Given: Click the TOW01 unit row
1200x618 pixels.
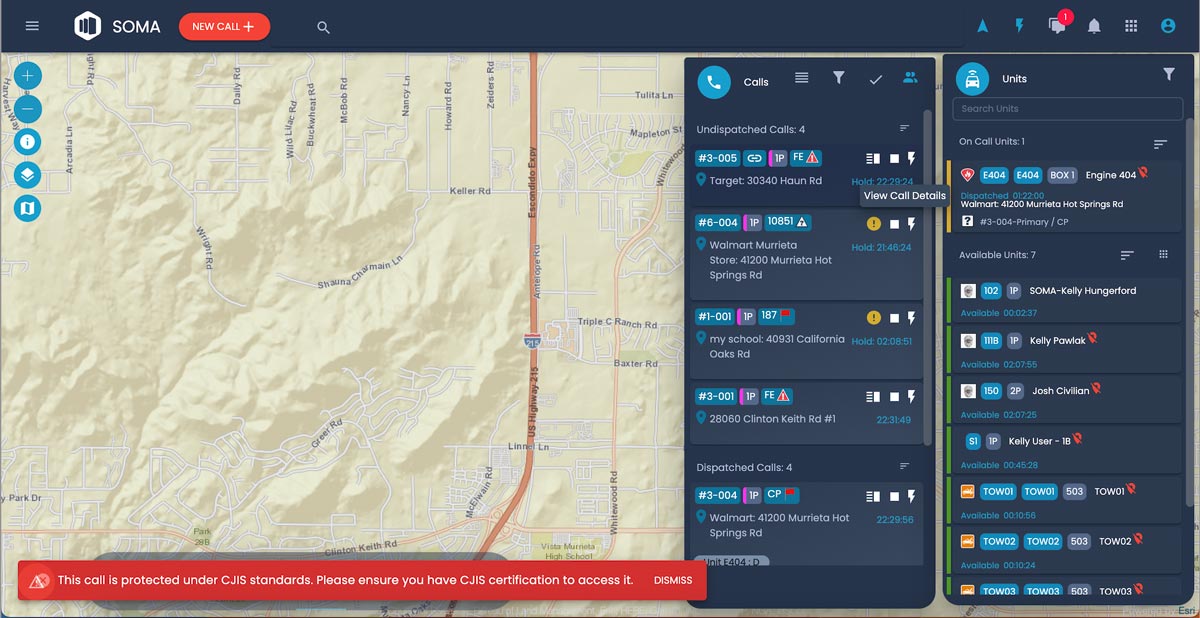Looking at the screenshot, I should [x=1066, y=500].
